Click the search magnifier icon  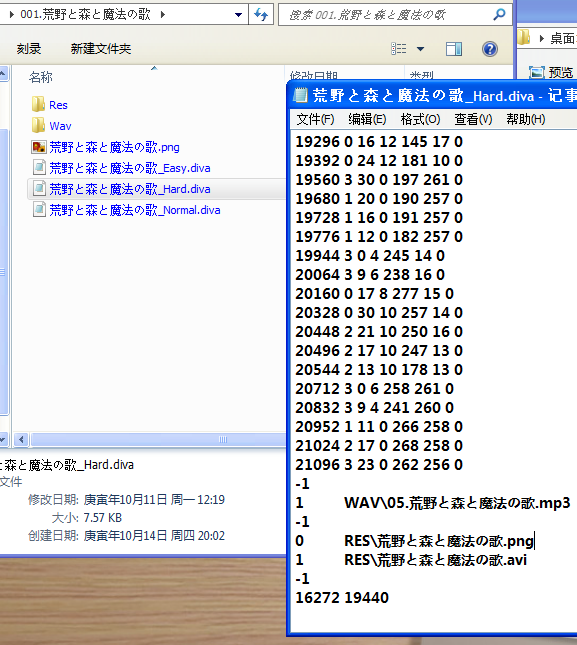499,15
